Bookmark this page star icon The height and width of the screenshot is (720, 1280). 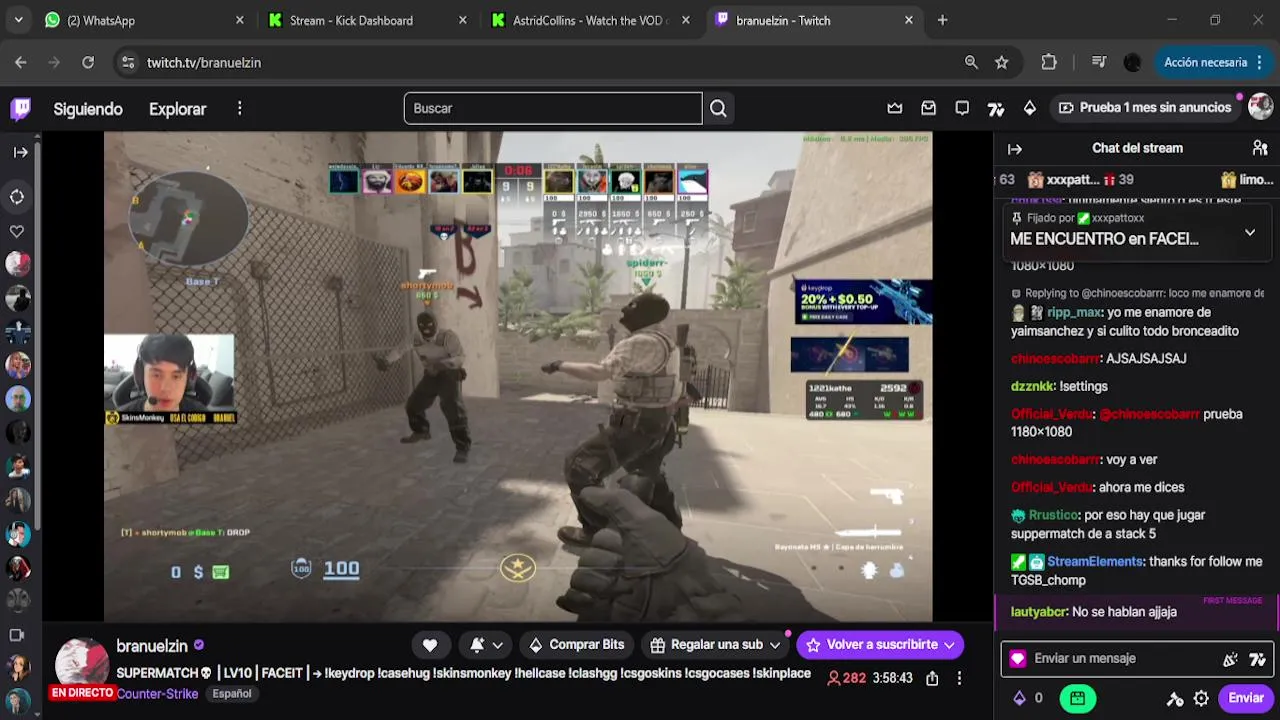pos(1001,62)
